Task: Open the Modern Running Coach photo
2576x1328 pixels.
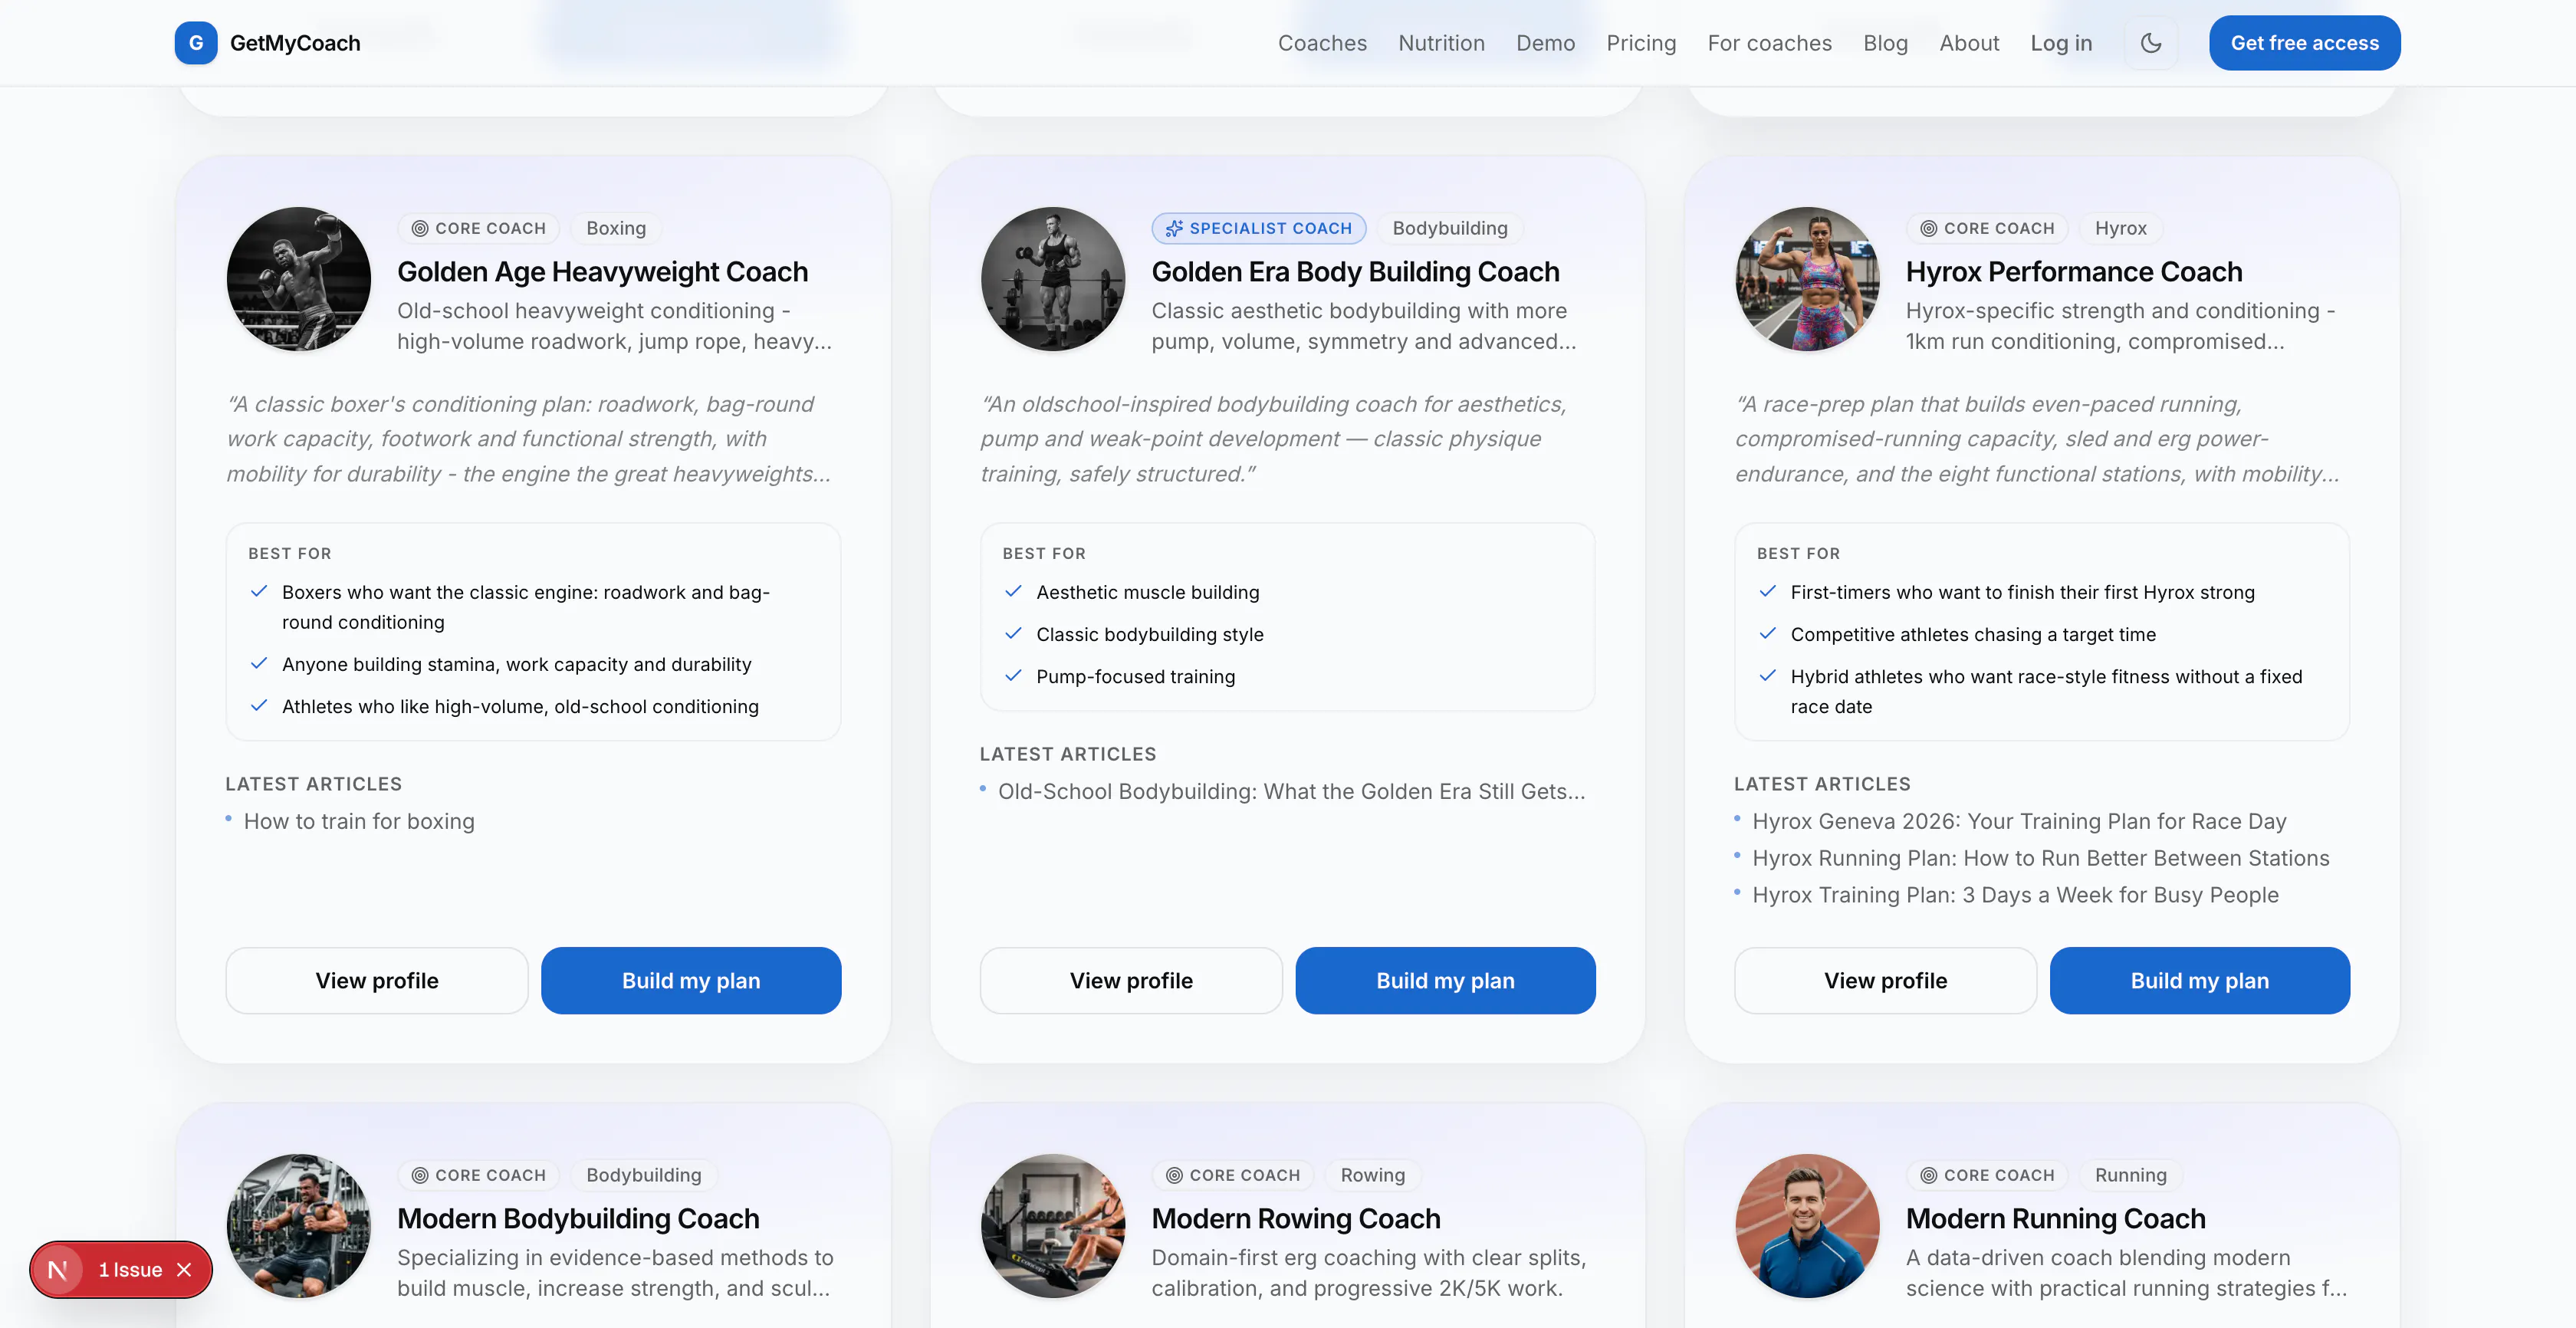Action: (x=1807, y=1226)
